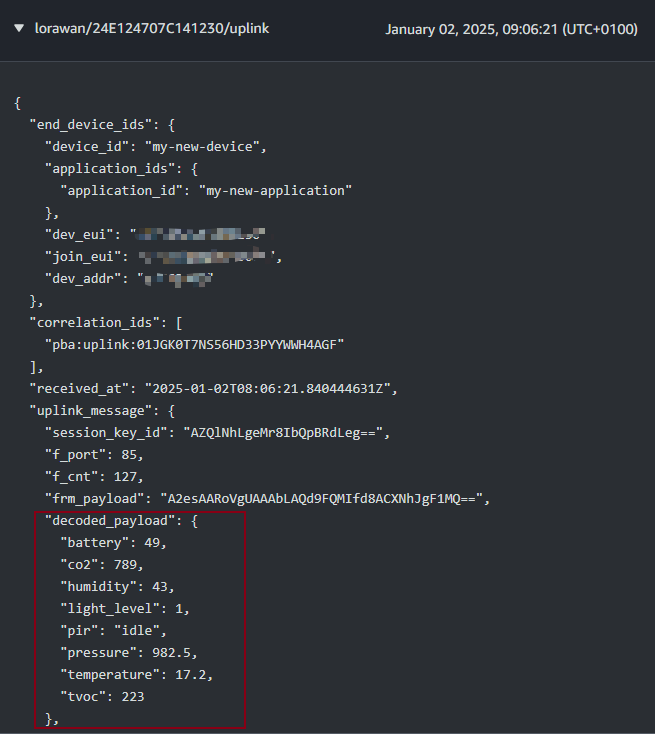
Task: Click the "f_cnt": 127 line
Action: point(94,477)
